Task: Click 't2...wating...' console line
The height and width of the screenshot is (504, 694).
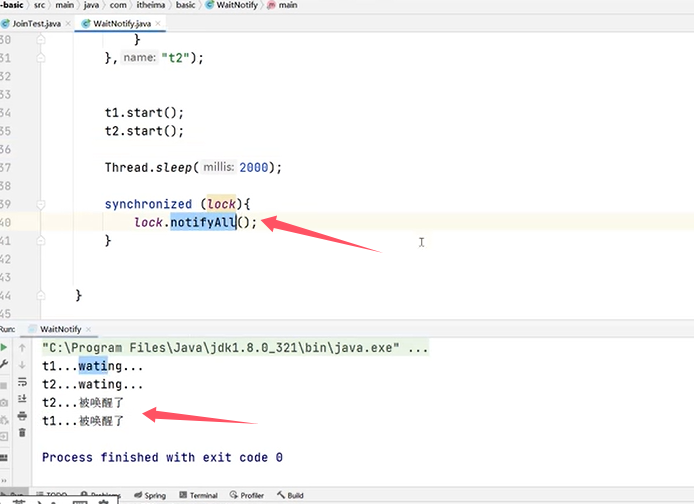Action: [x=93, y=384]
